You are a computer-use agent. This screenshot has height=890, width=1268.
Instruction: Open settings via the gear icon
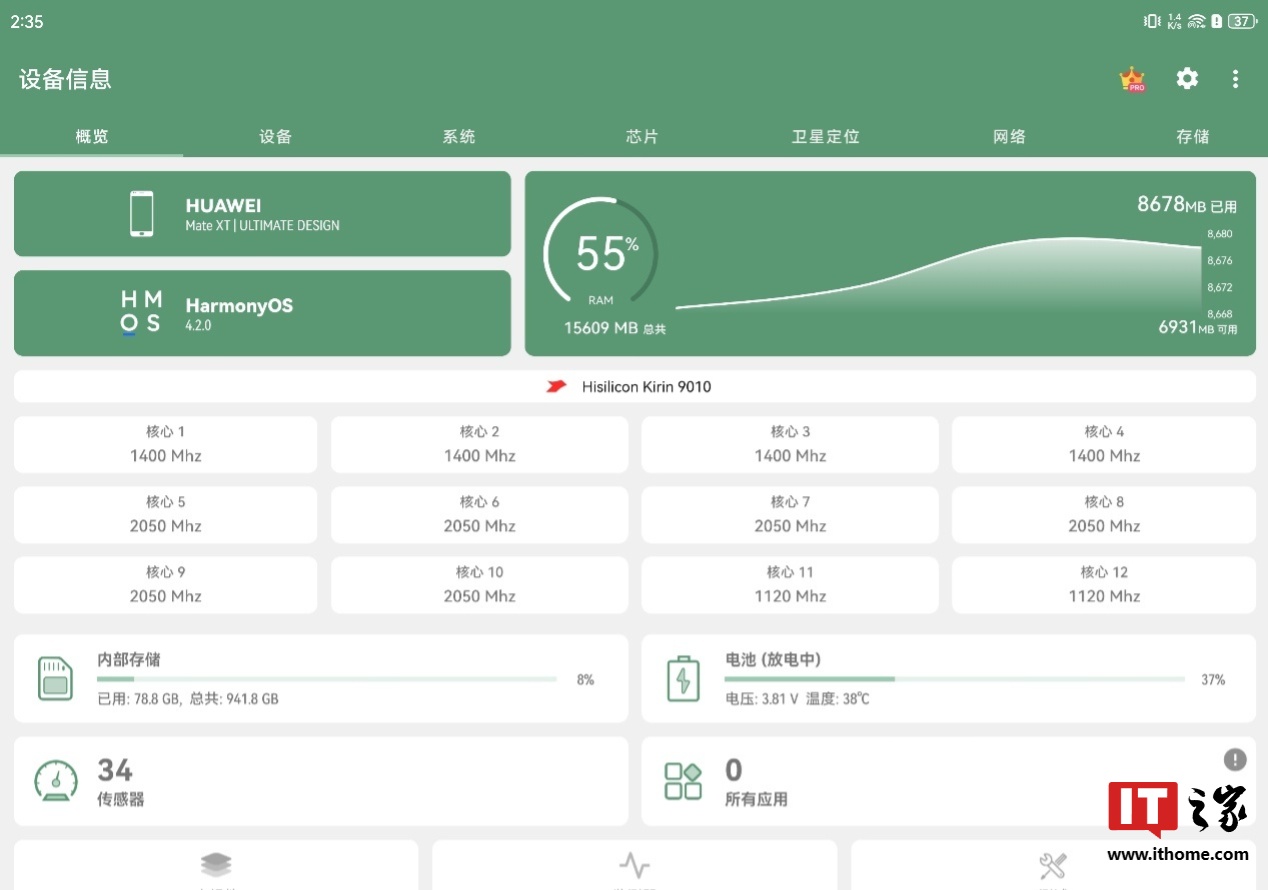1187,79
